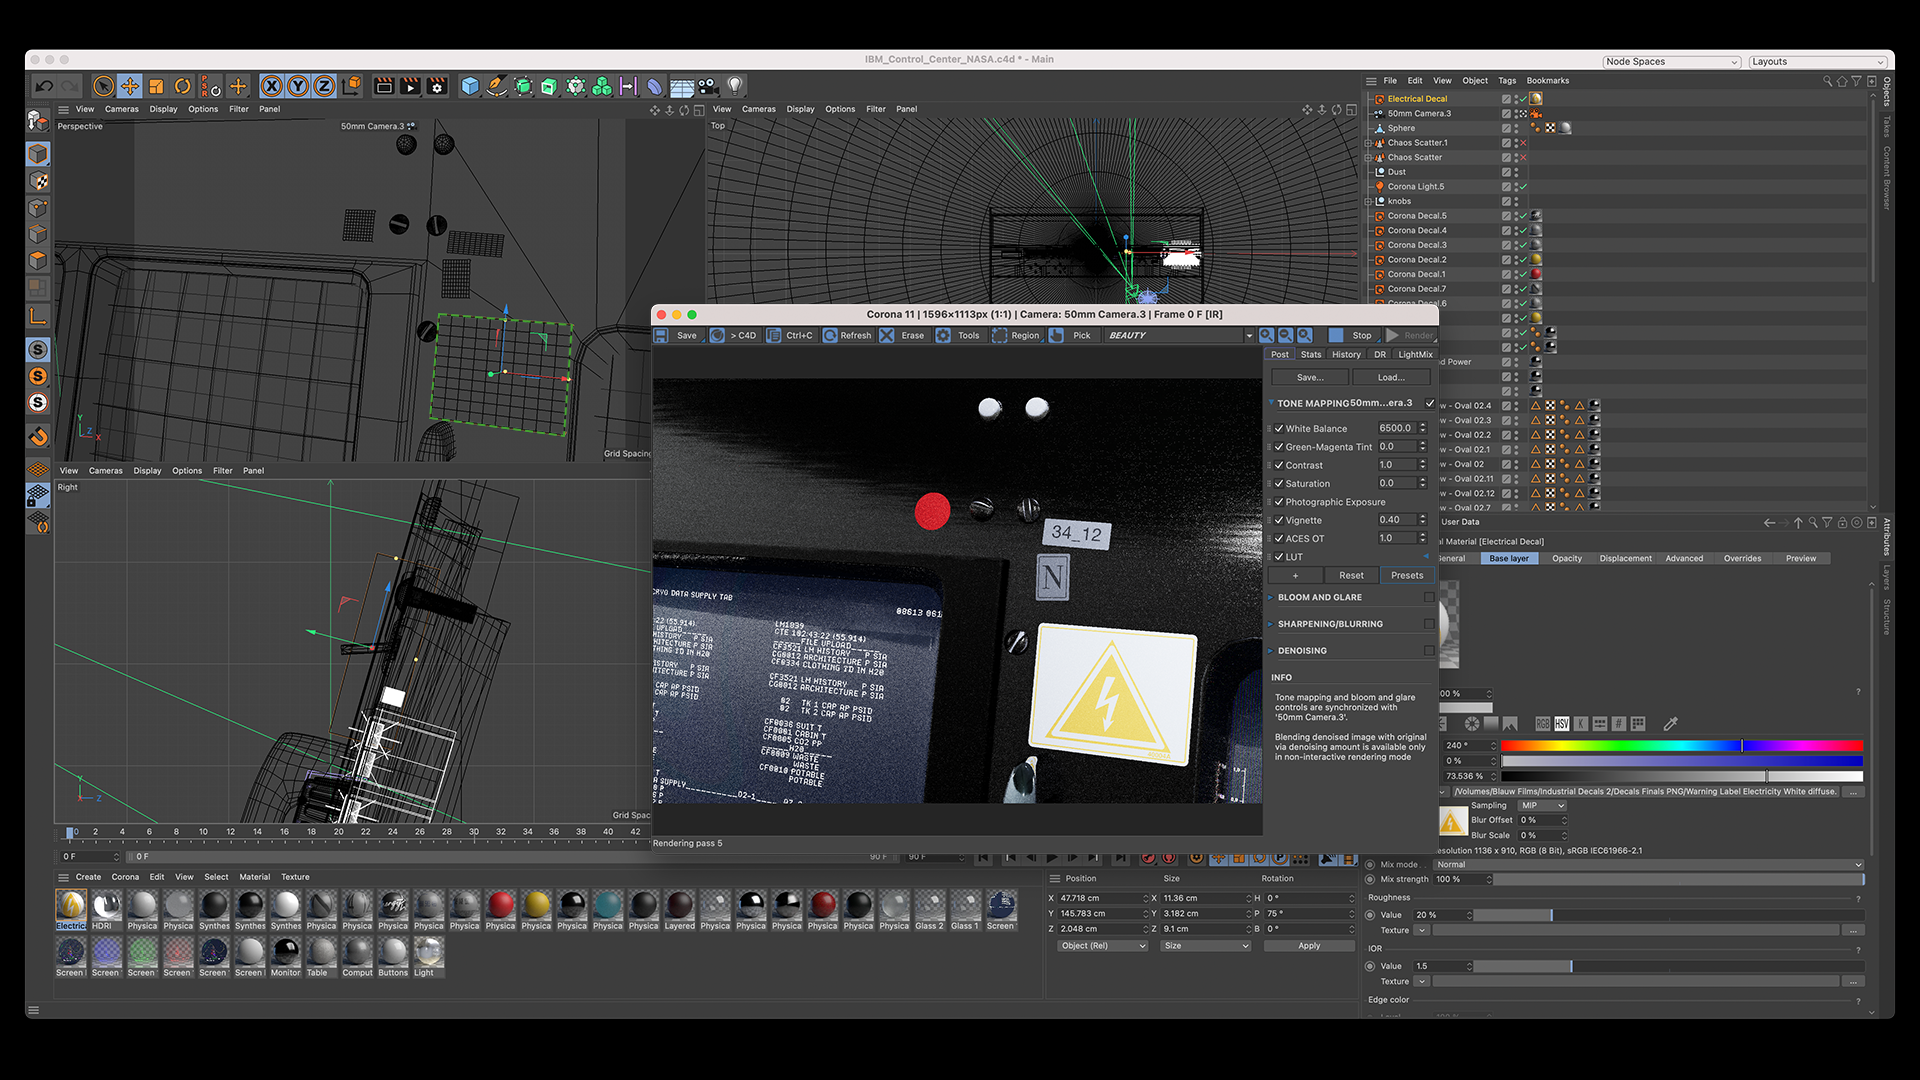Toggle the Z axis lock
This screenshot has width=1920, height=1080.
tap(324, 86)
